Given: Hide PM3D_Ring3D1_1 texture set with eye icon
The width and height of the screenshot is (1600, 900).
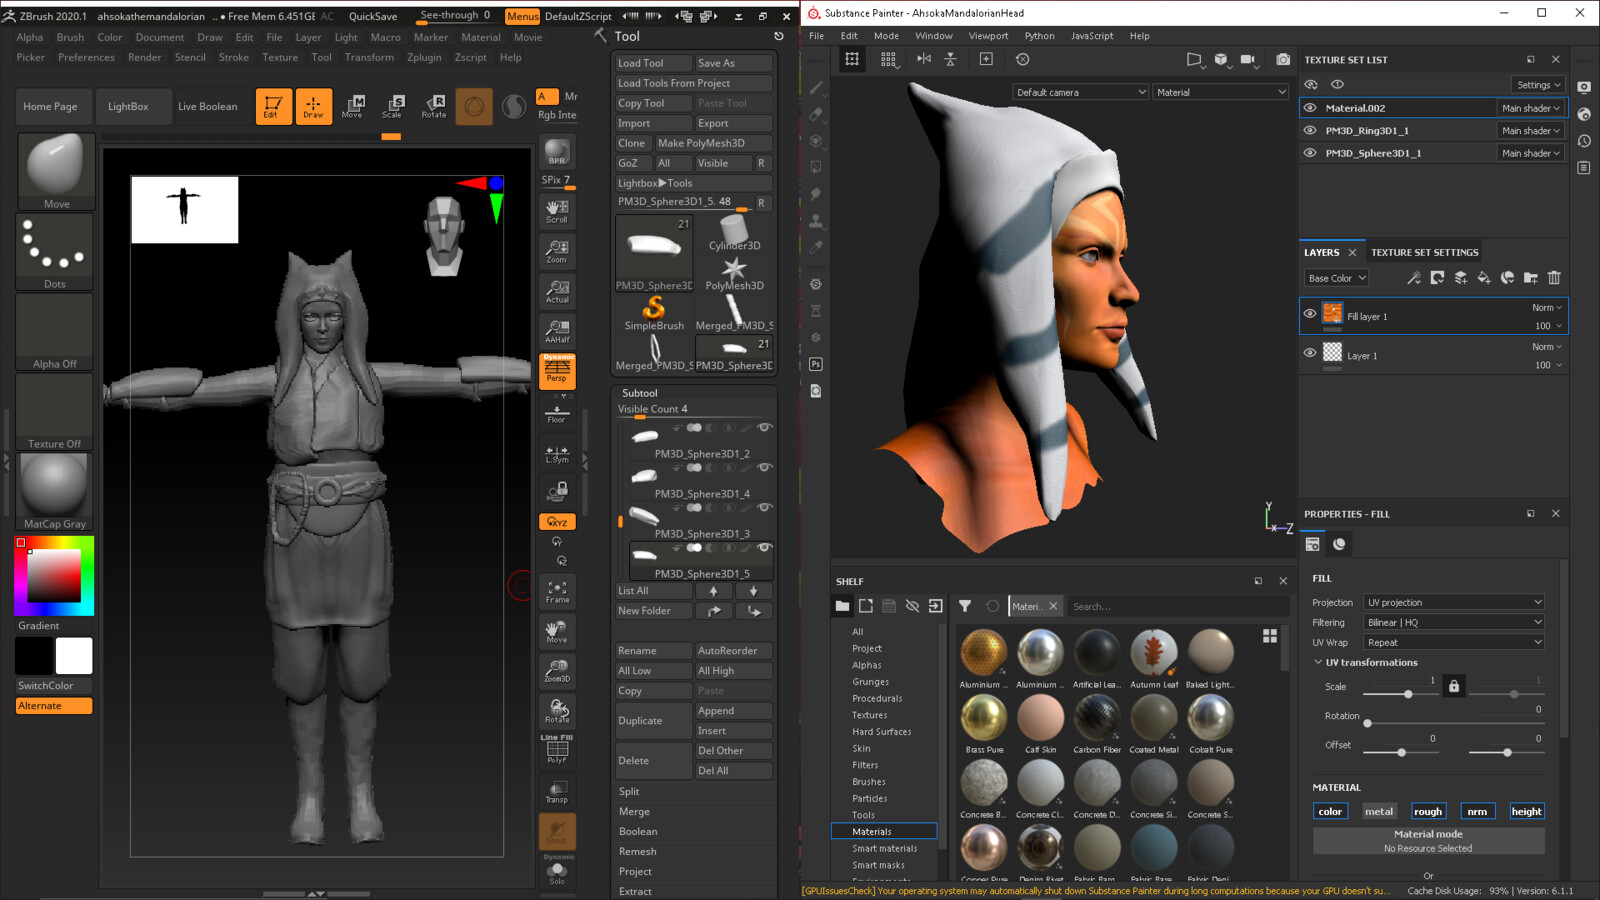Looking at the screenshot, I should 1310,130.
